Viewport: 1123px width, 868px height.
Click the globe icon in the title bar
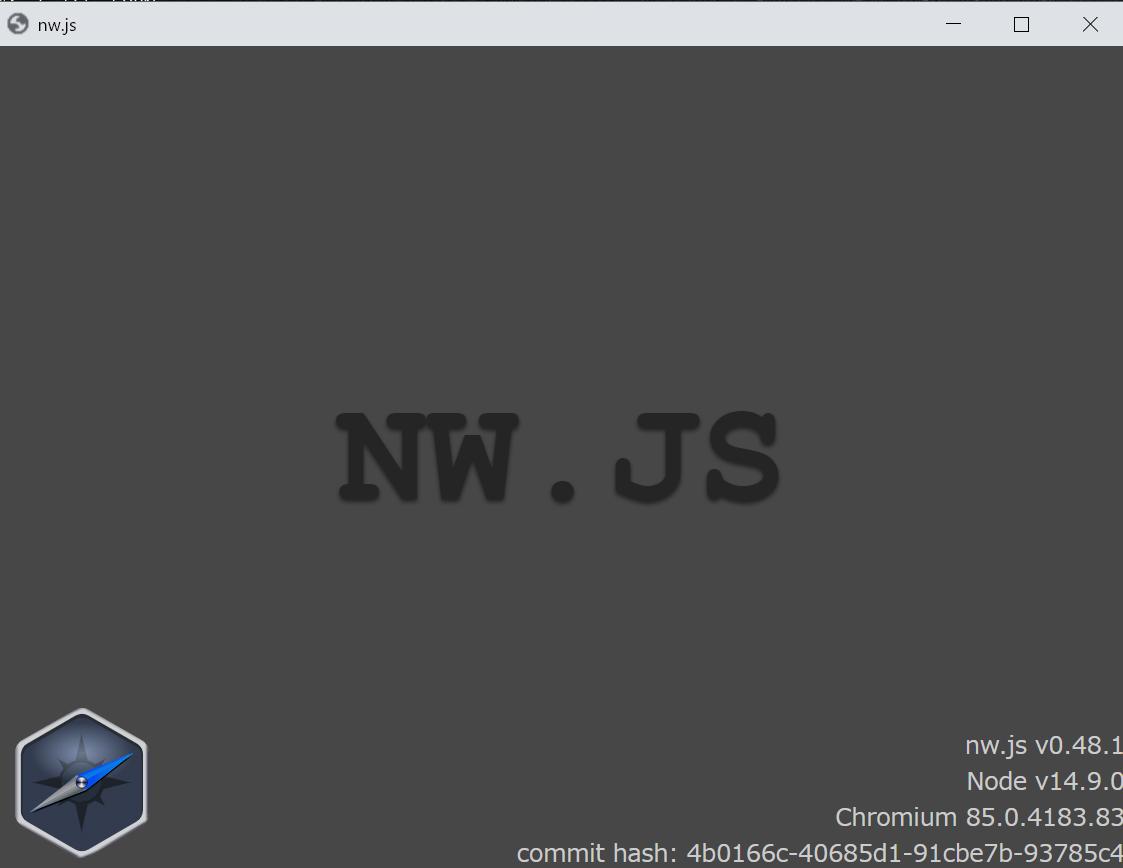tap(18, 24)
